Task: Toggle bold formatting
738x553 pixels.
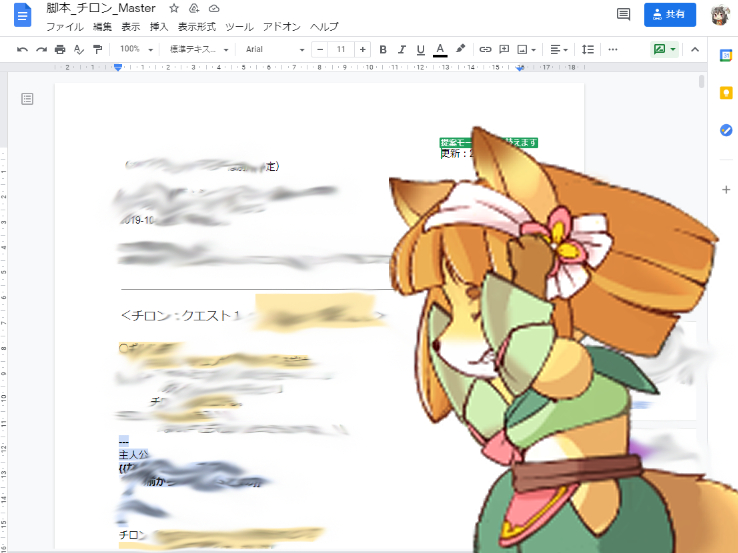Action: click(383, 49)
